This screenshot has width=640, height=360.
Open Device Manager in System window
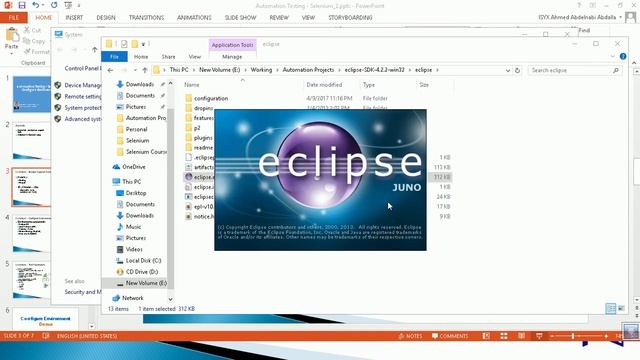click(x=83, y=85)
